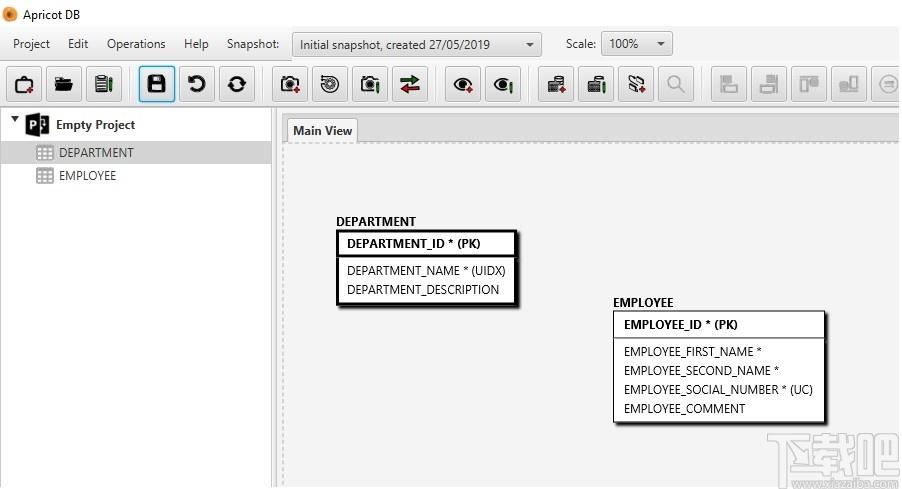Click the edit view eye pencil icon
The image size is (902, 489).
tap(503, 85)
